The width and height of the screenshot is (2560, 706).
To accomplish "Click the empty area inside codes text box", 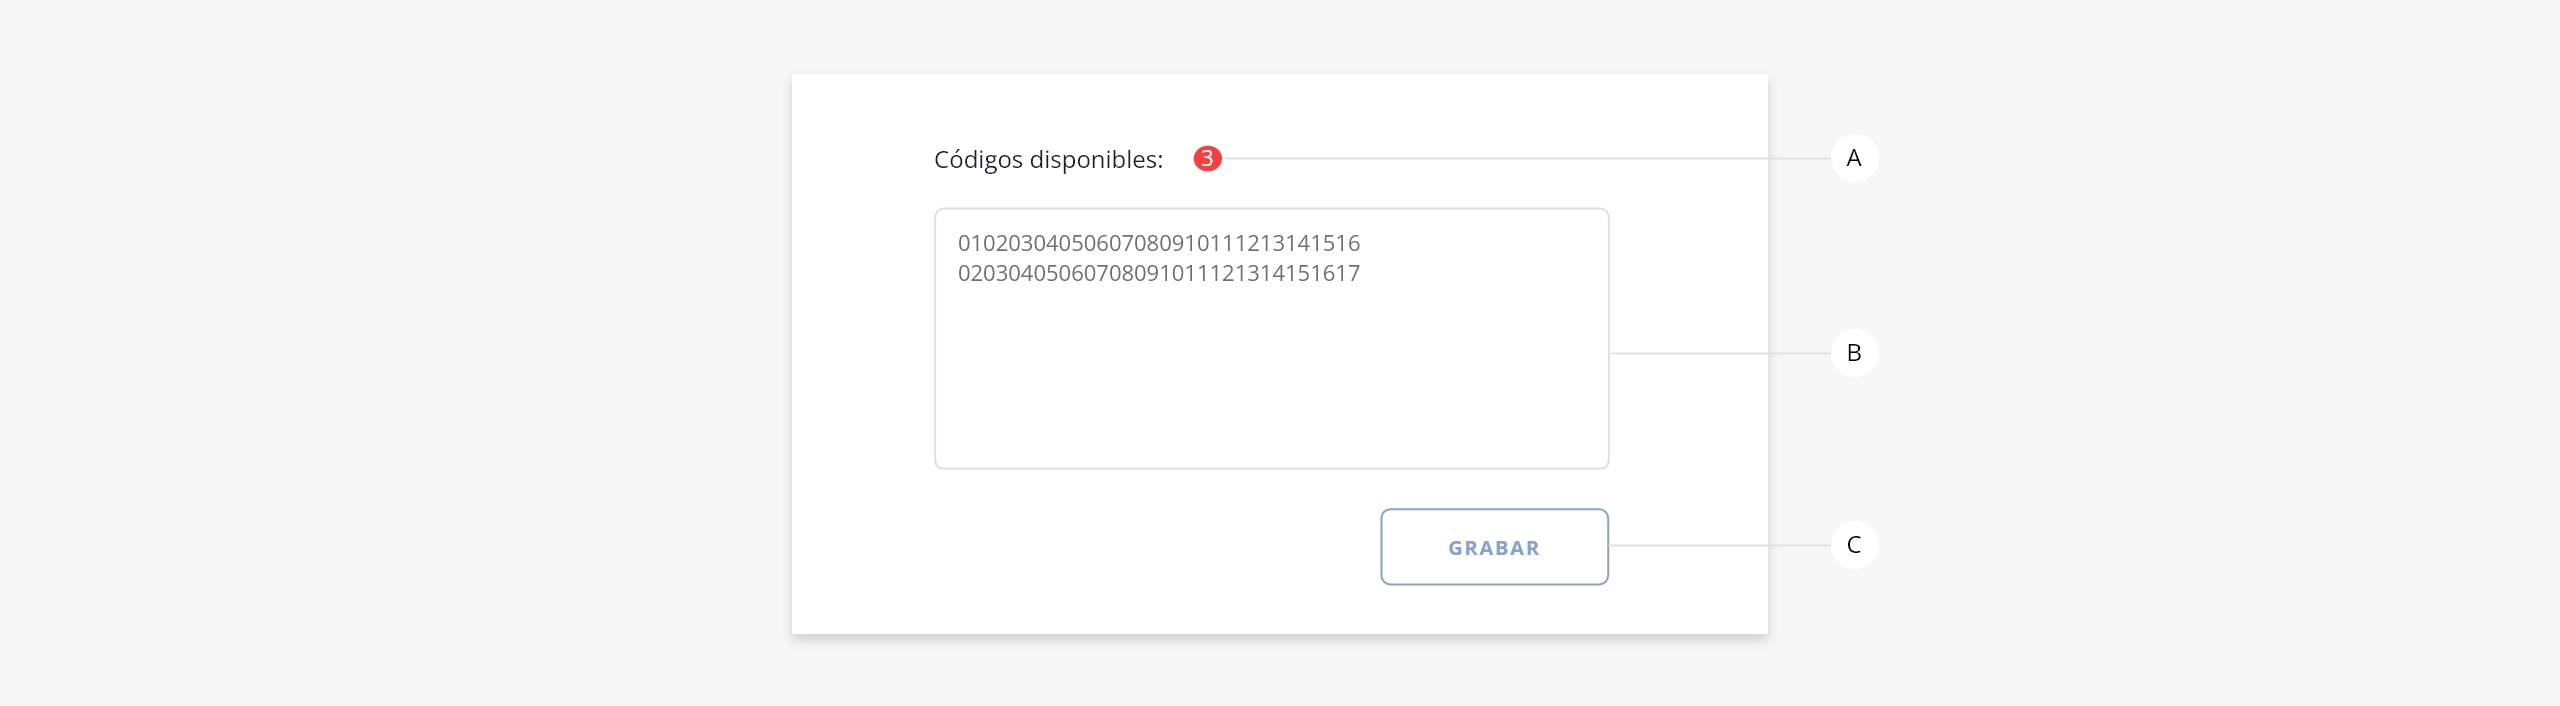I will click(1271, 380).
